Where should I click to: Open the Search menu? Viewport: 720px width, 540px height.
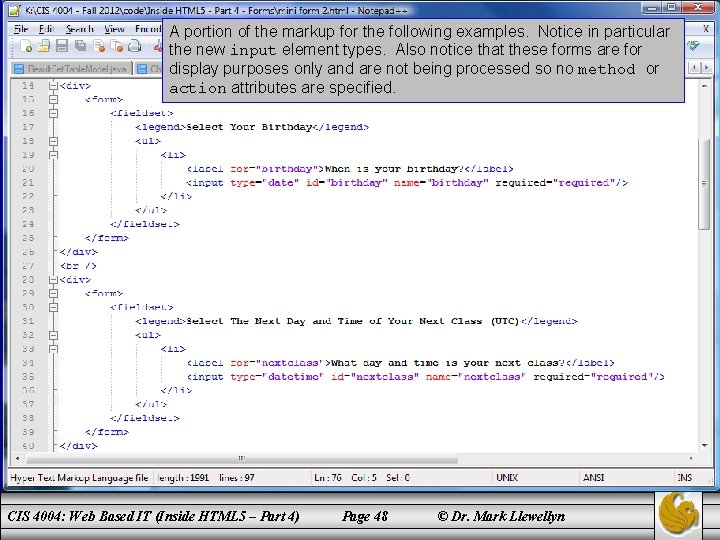click(x=79, y=29)
